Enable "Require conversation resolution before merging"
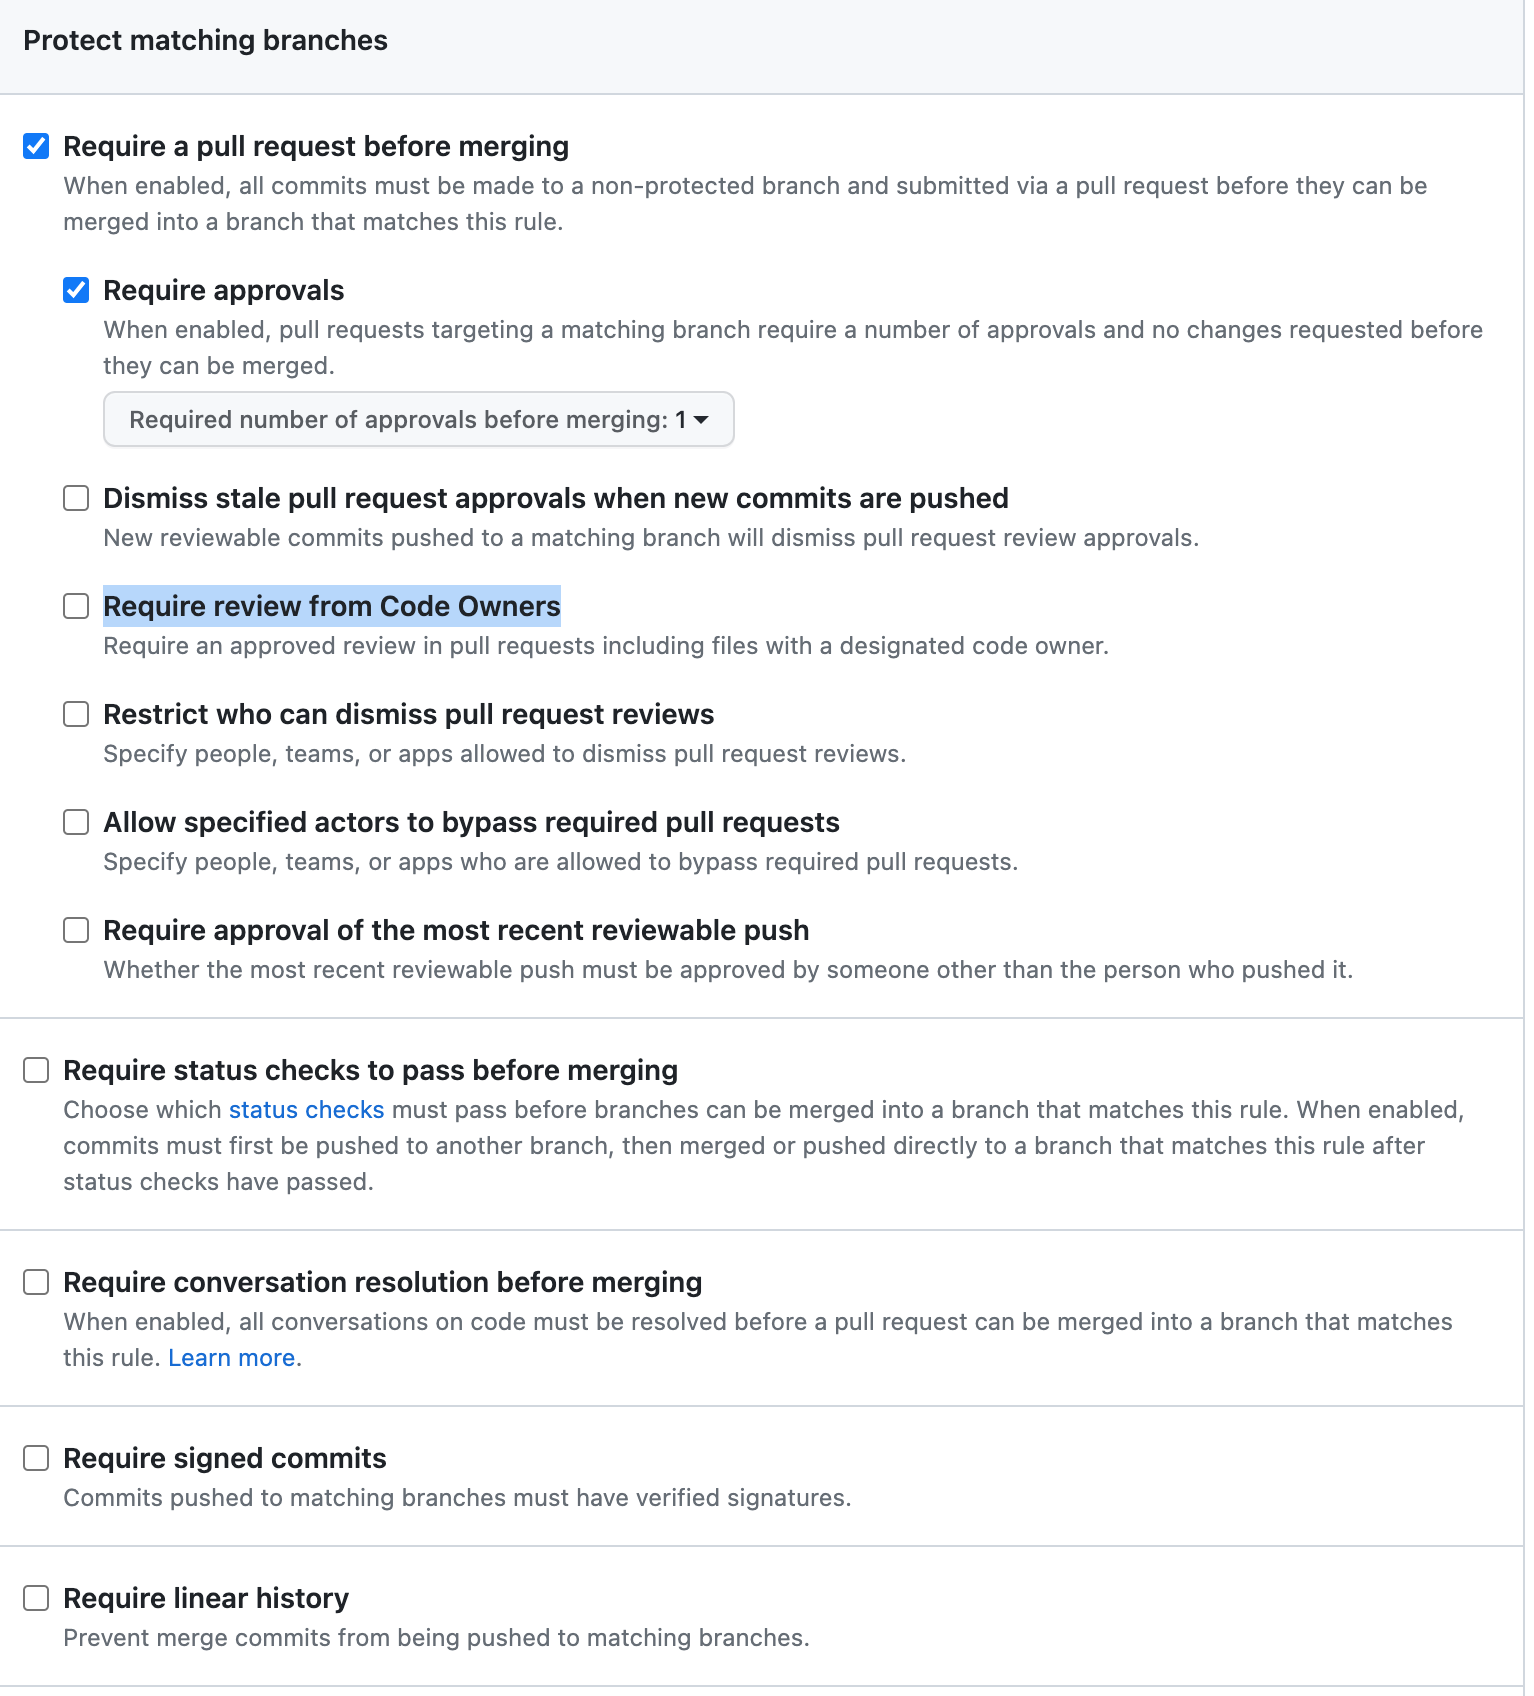Image resolution: width=1534 pixels, height=1696 pixels. 36,1281
